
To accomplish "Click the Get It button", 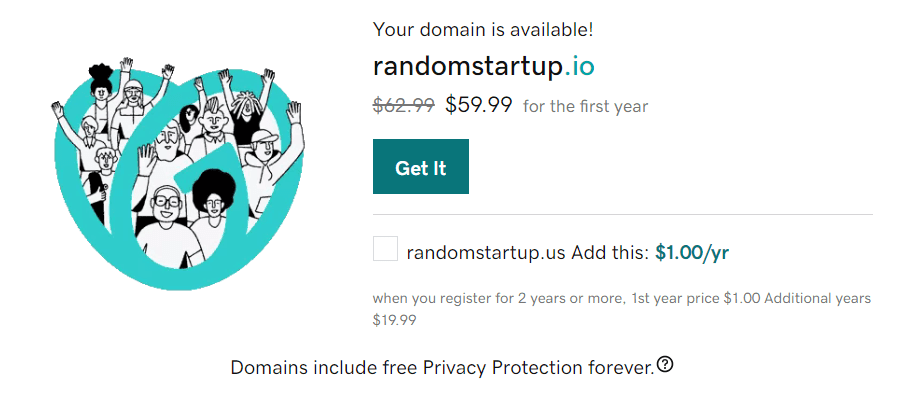I will click(420, 167).
